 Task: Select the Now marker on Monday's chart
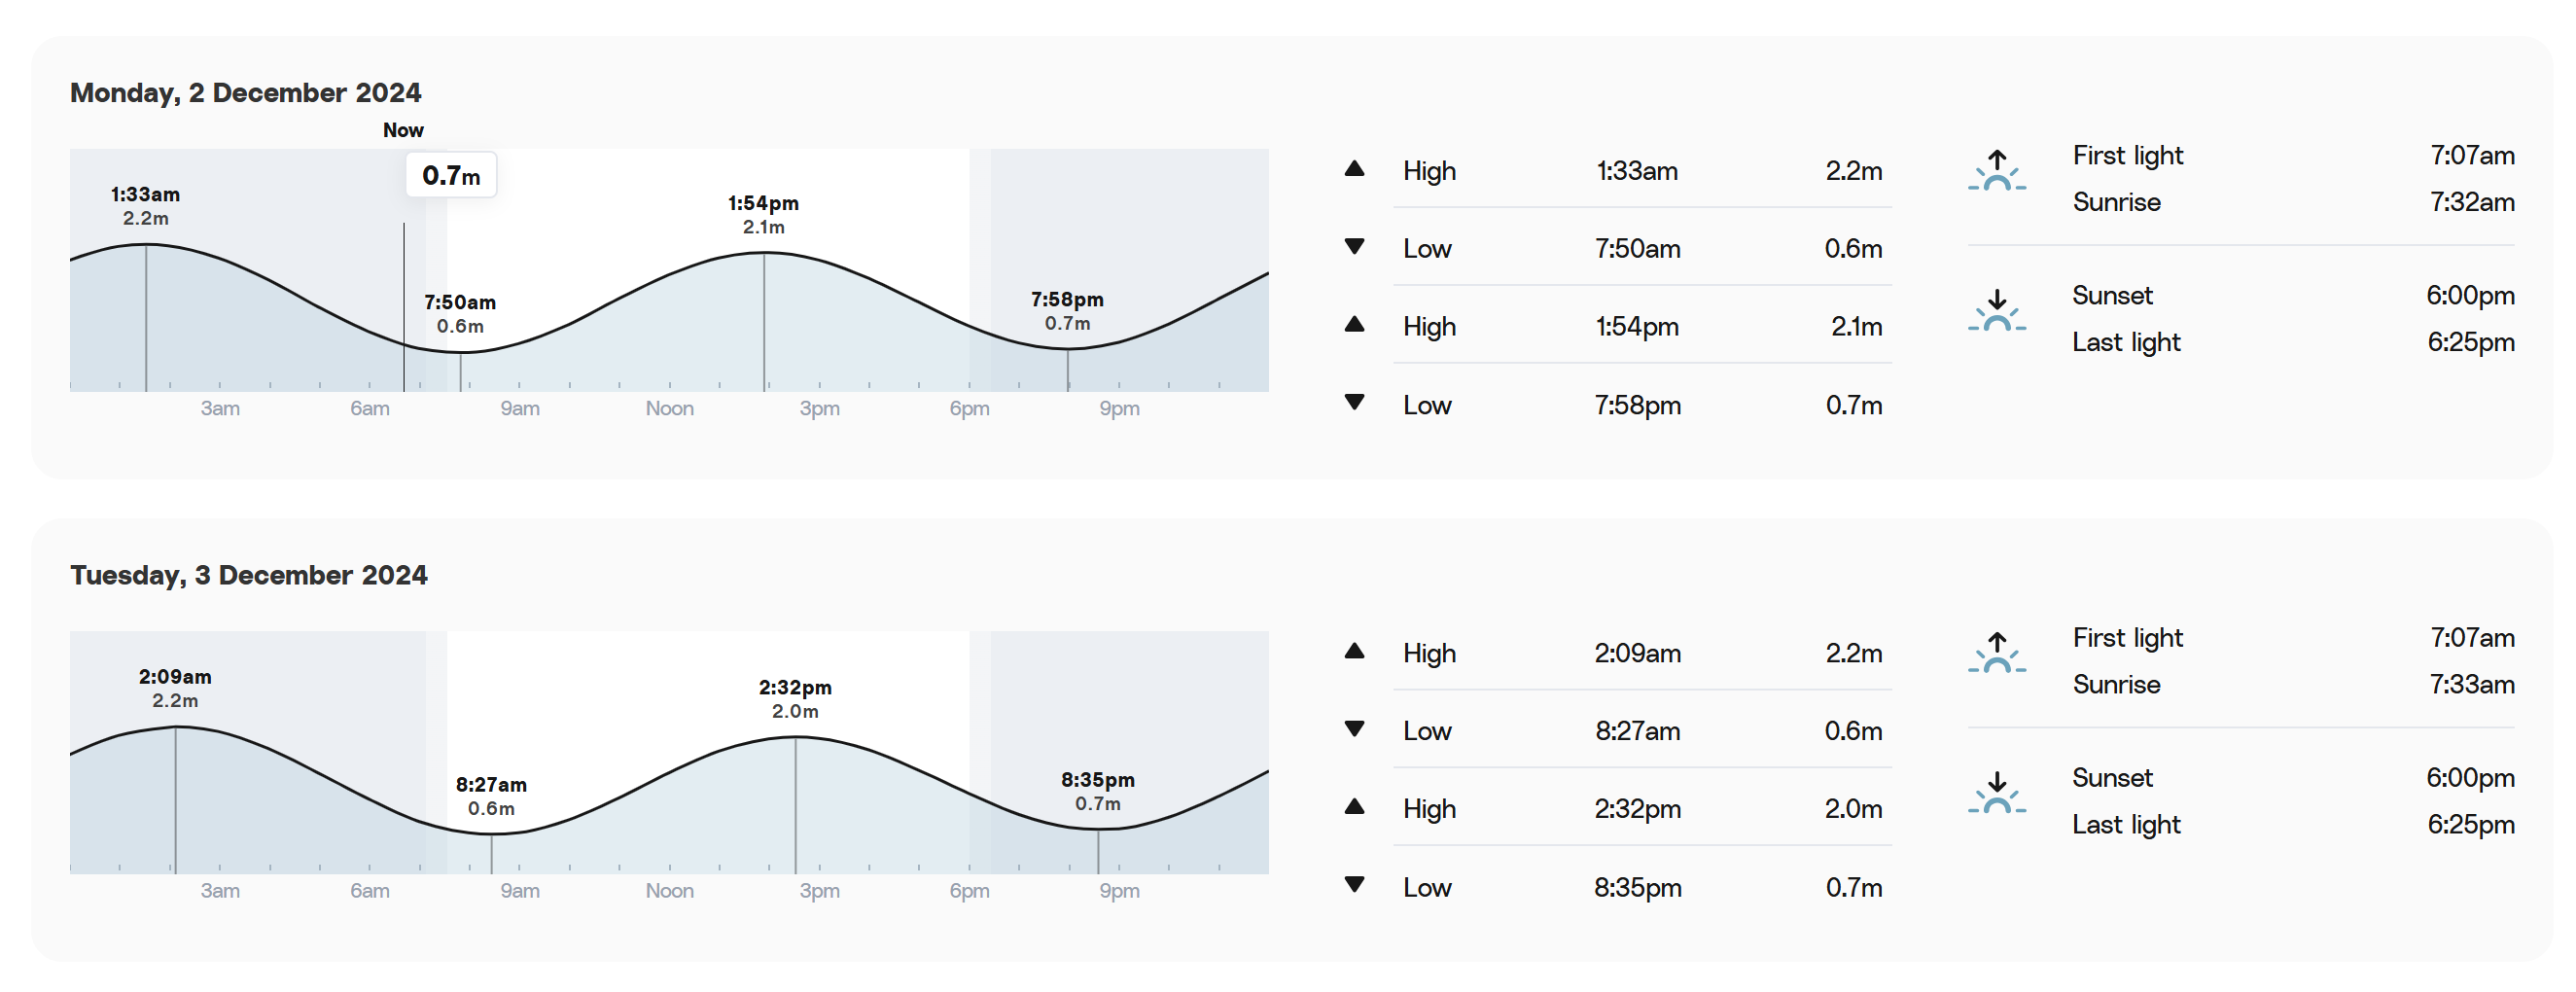click(403, 130)
